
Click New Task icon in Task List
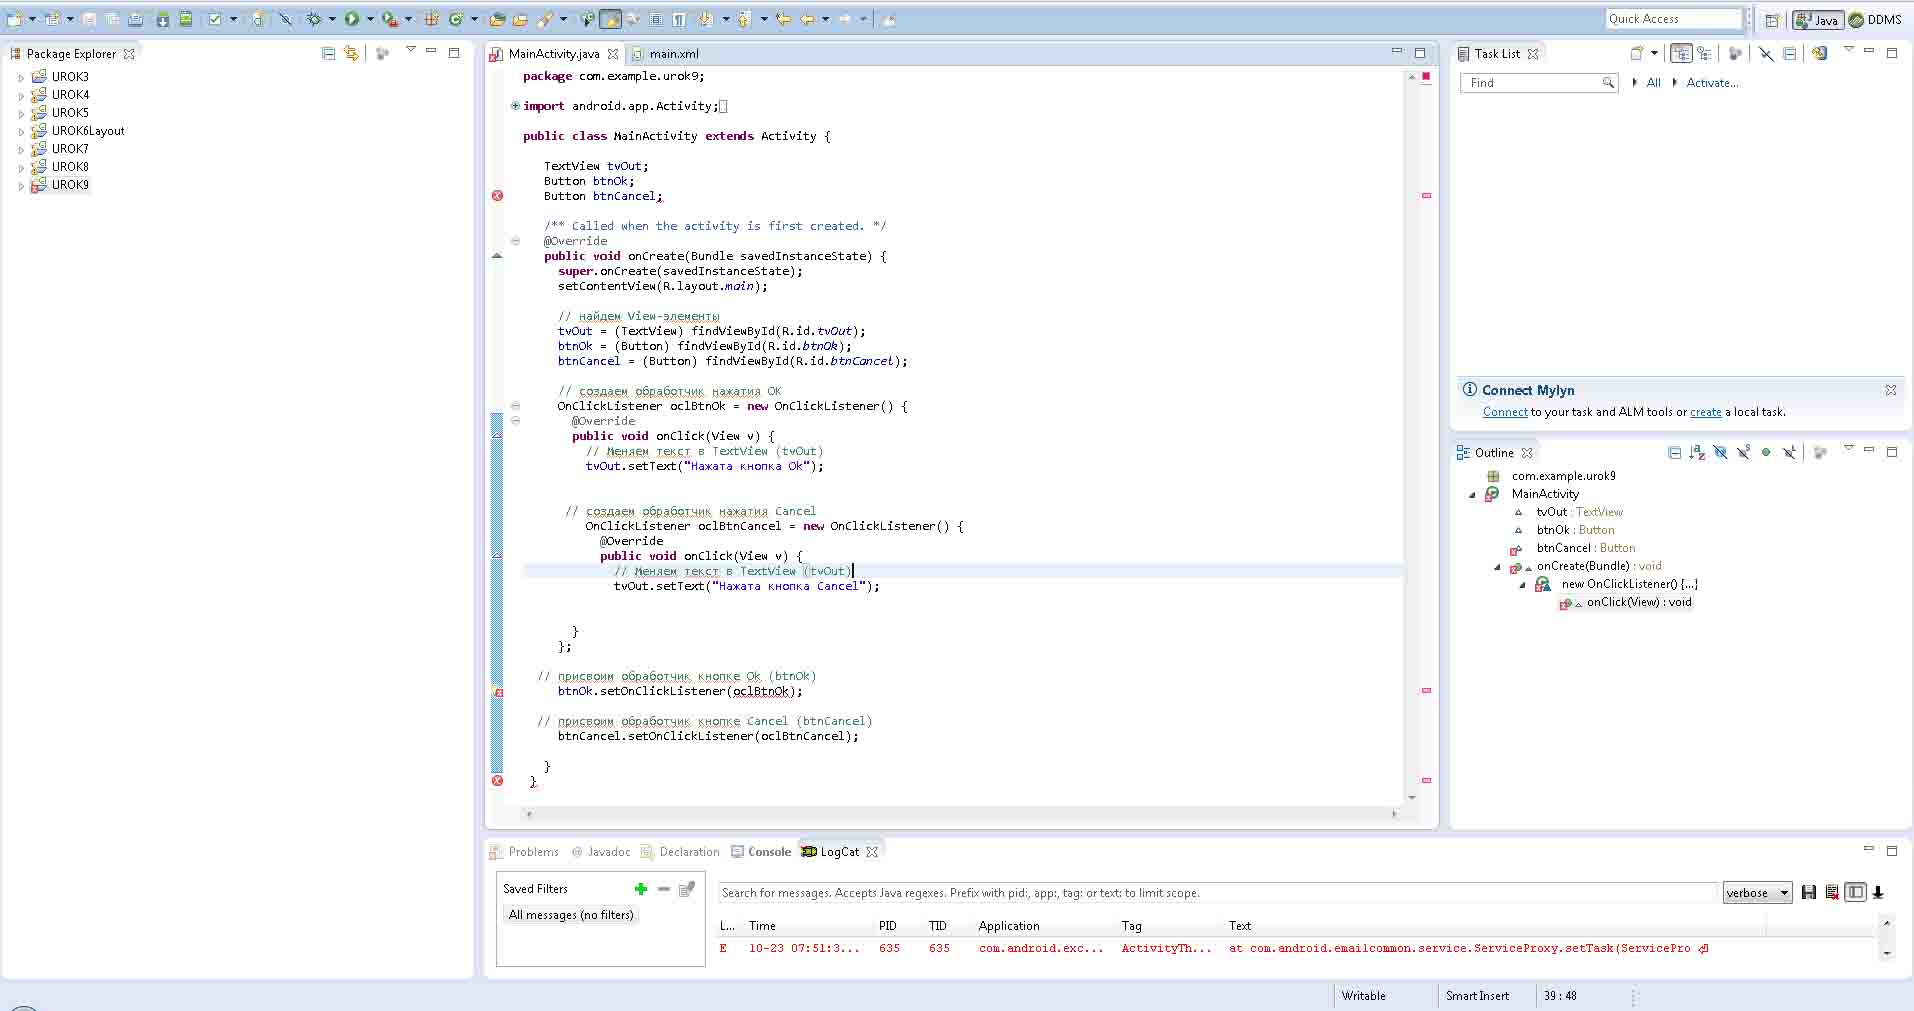click(1637, 53)
